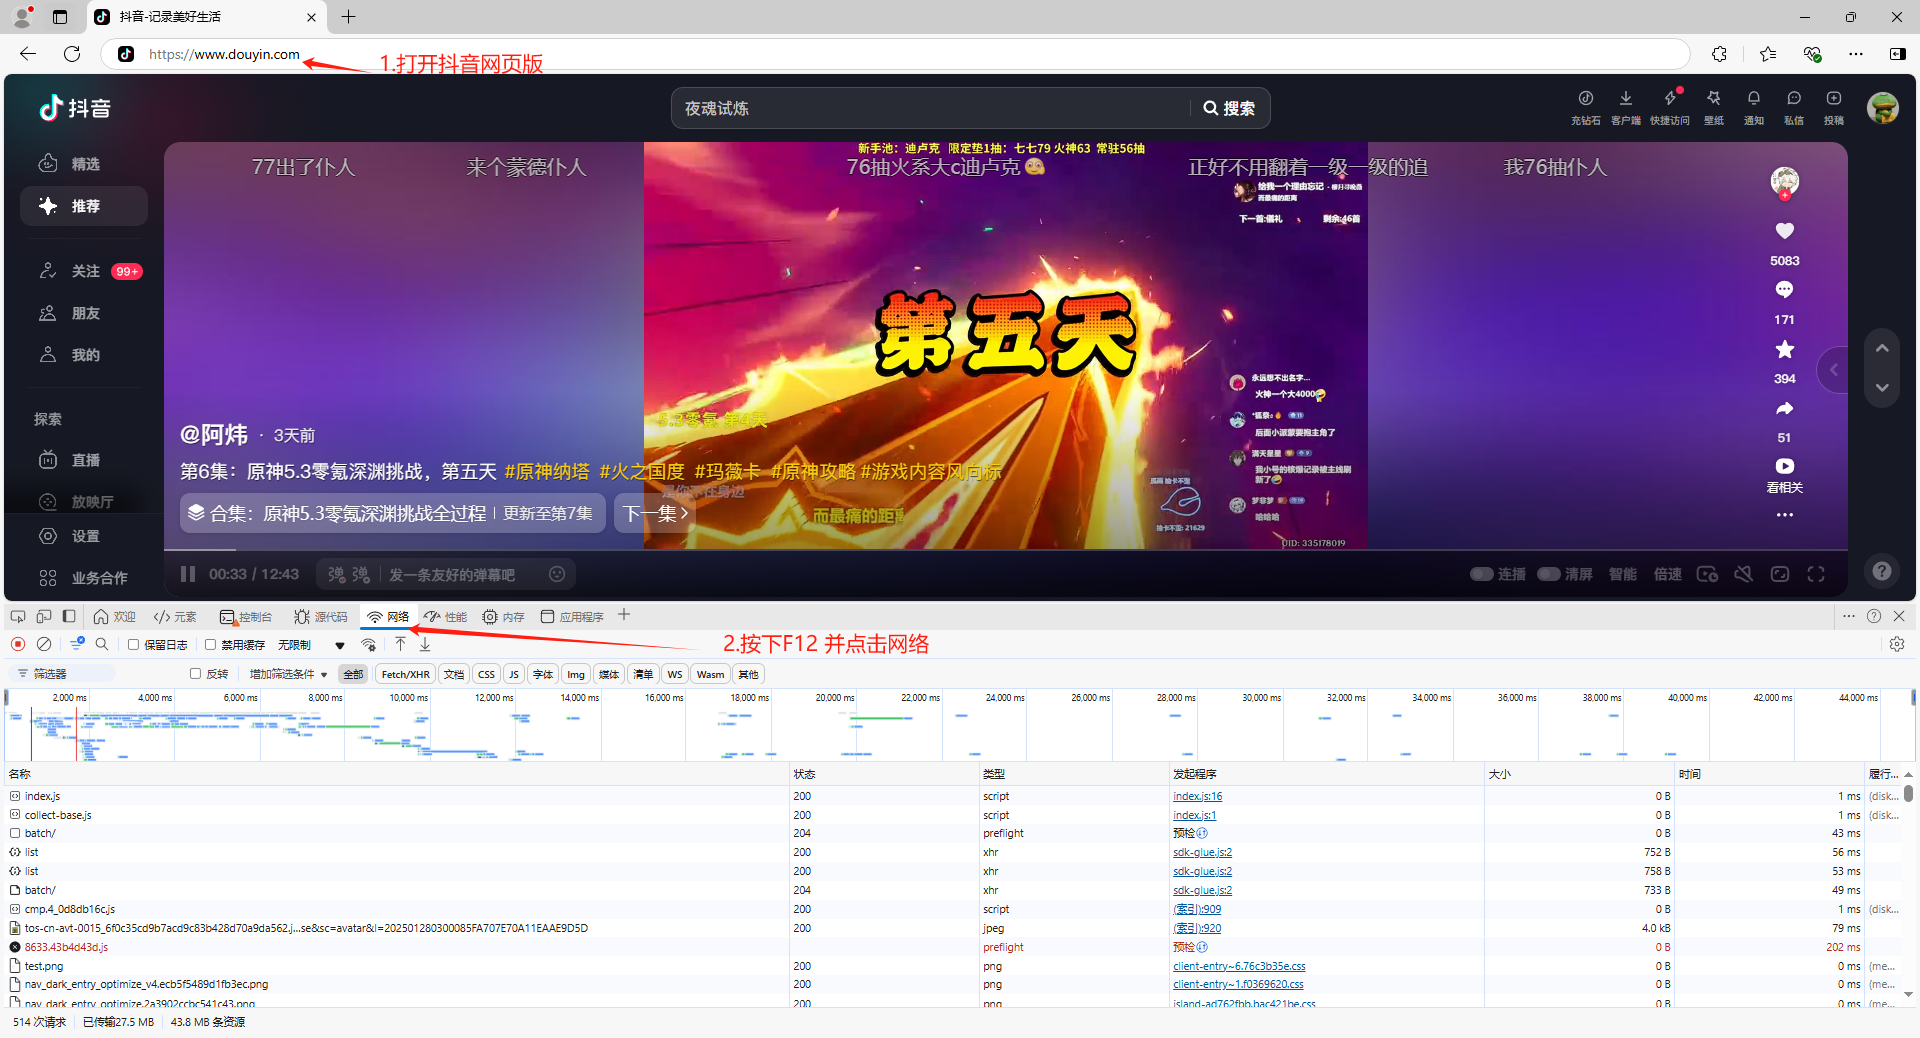
Task: Open the video comments bubble icon
Action: tap(1784, 290)
